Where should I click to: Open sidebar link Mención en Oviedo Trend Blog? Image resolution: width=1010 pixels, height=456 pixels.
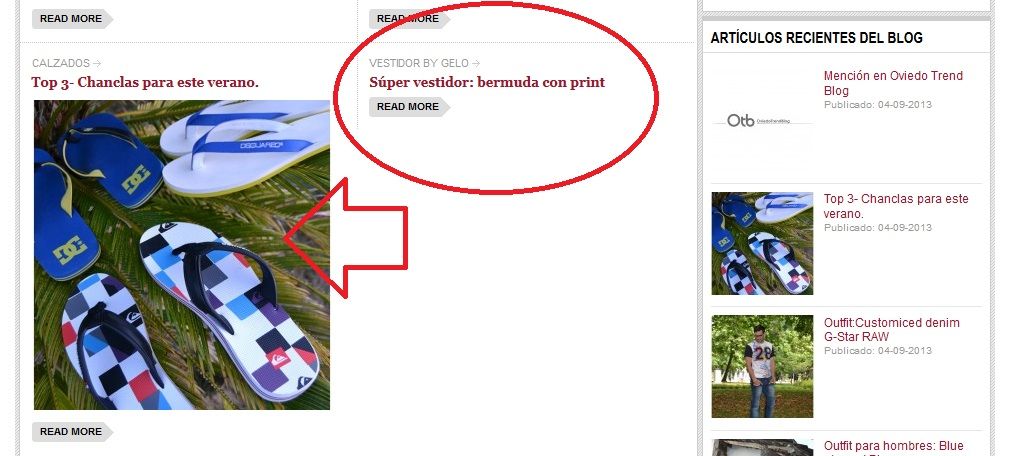coord(893,83)
